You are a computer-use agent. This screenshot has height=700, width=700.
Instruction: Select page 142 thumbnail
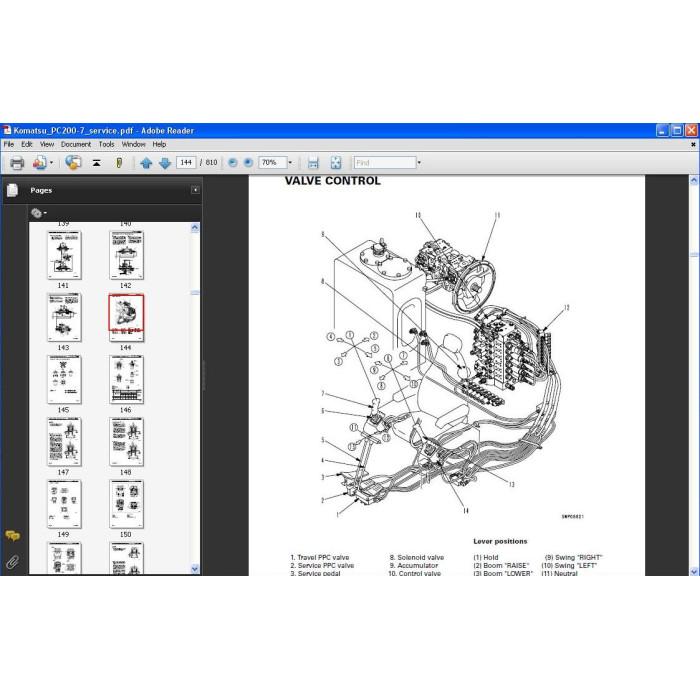click(x=126, y=255)
